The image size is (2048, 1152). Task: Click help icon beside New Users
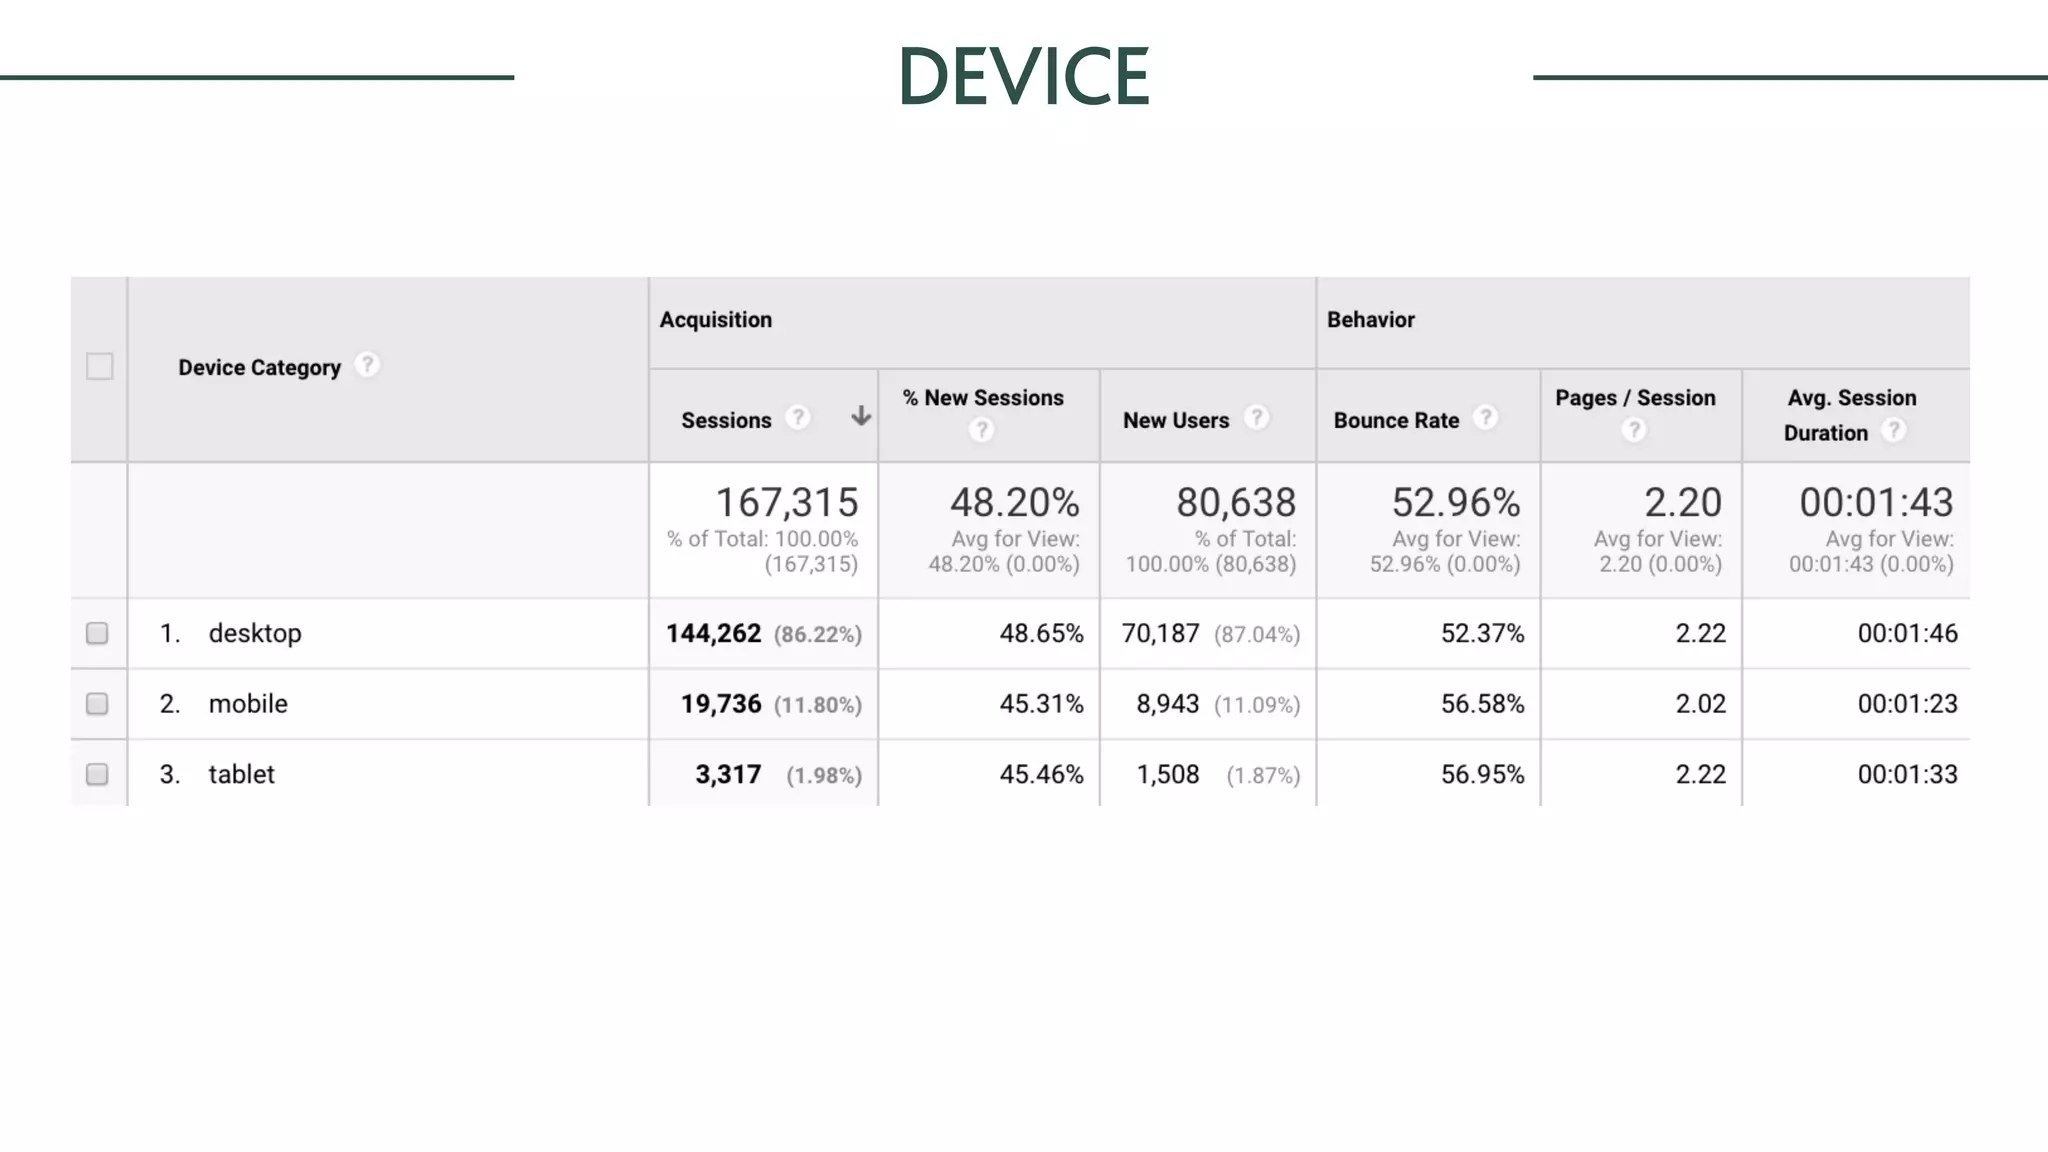tap(1256, 417)
